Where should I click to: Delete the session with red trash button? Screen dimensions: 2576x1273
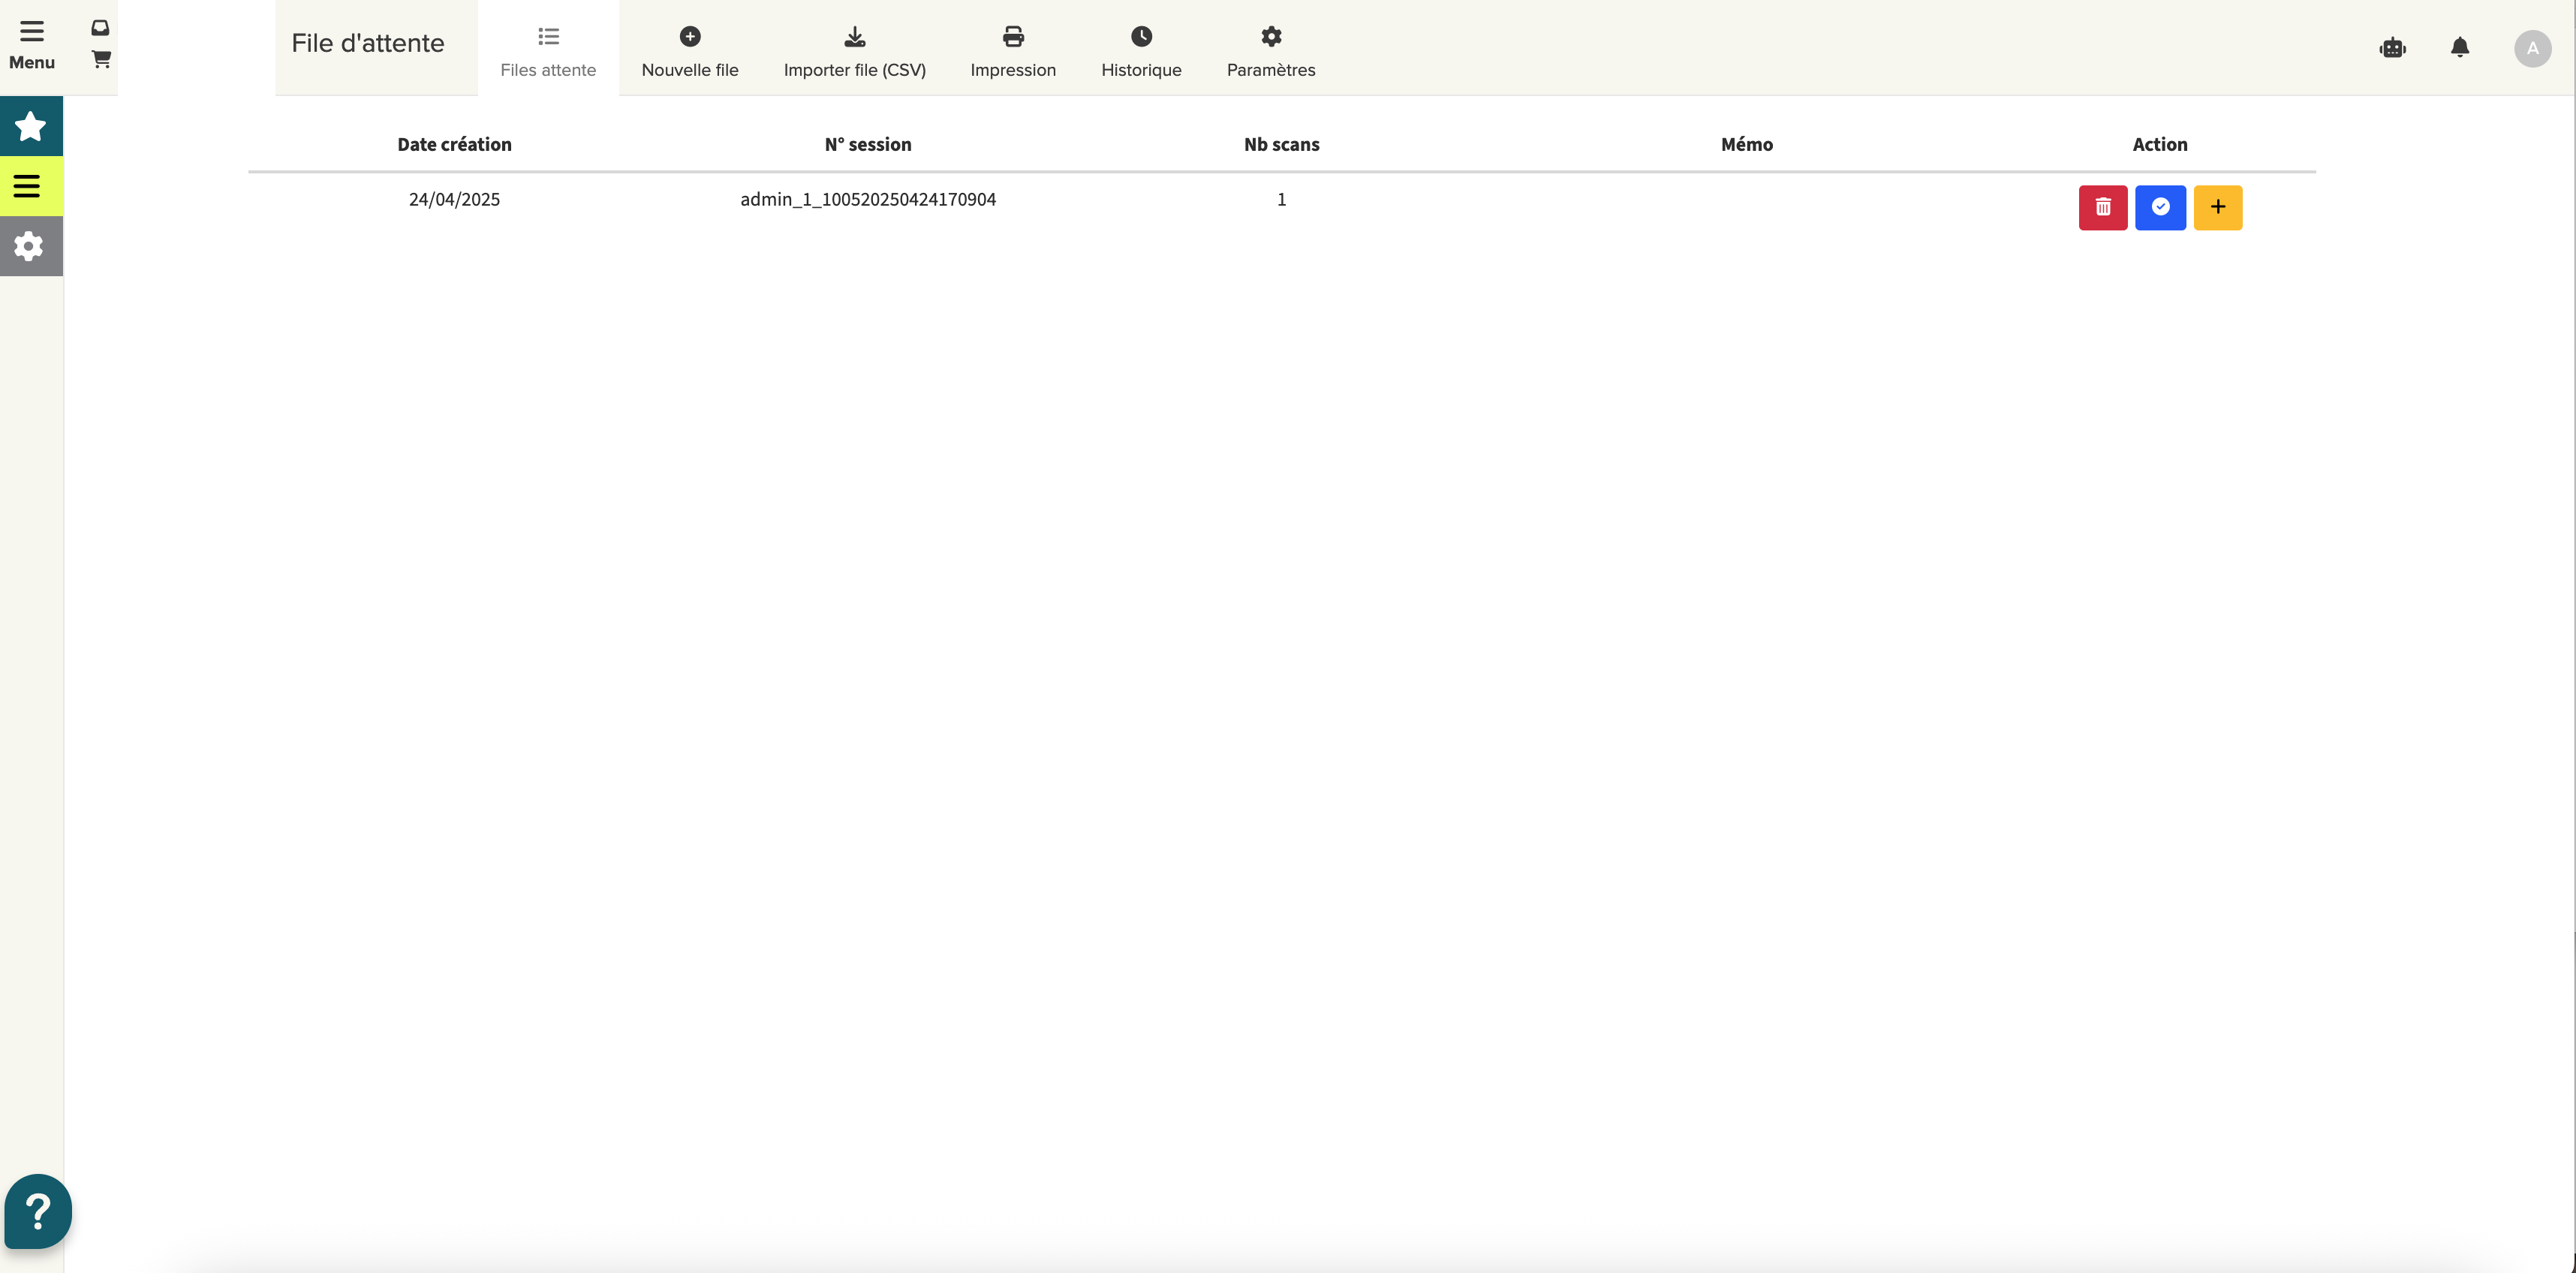[x=2103, y=207]
